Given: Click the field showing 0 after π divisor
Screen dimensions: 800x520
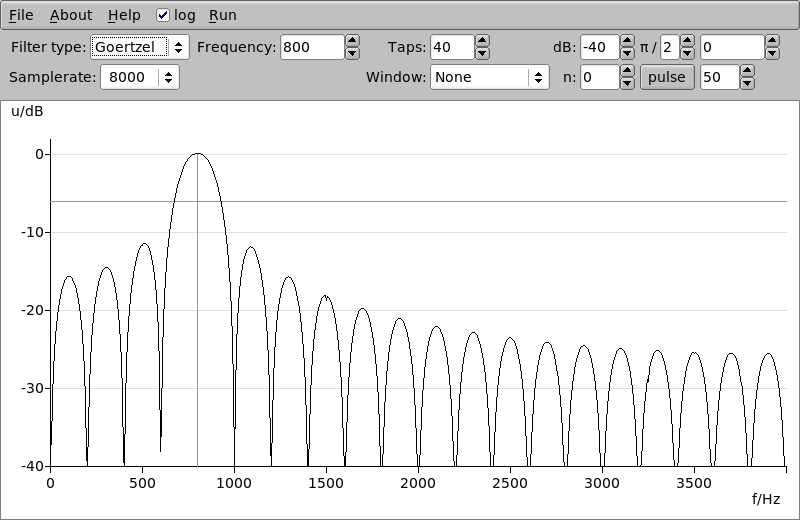Looking at the screenshot, I should pos(732,47).
